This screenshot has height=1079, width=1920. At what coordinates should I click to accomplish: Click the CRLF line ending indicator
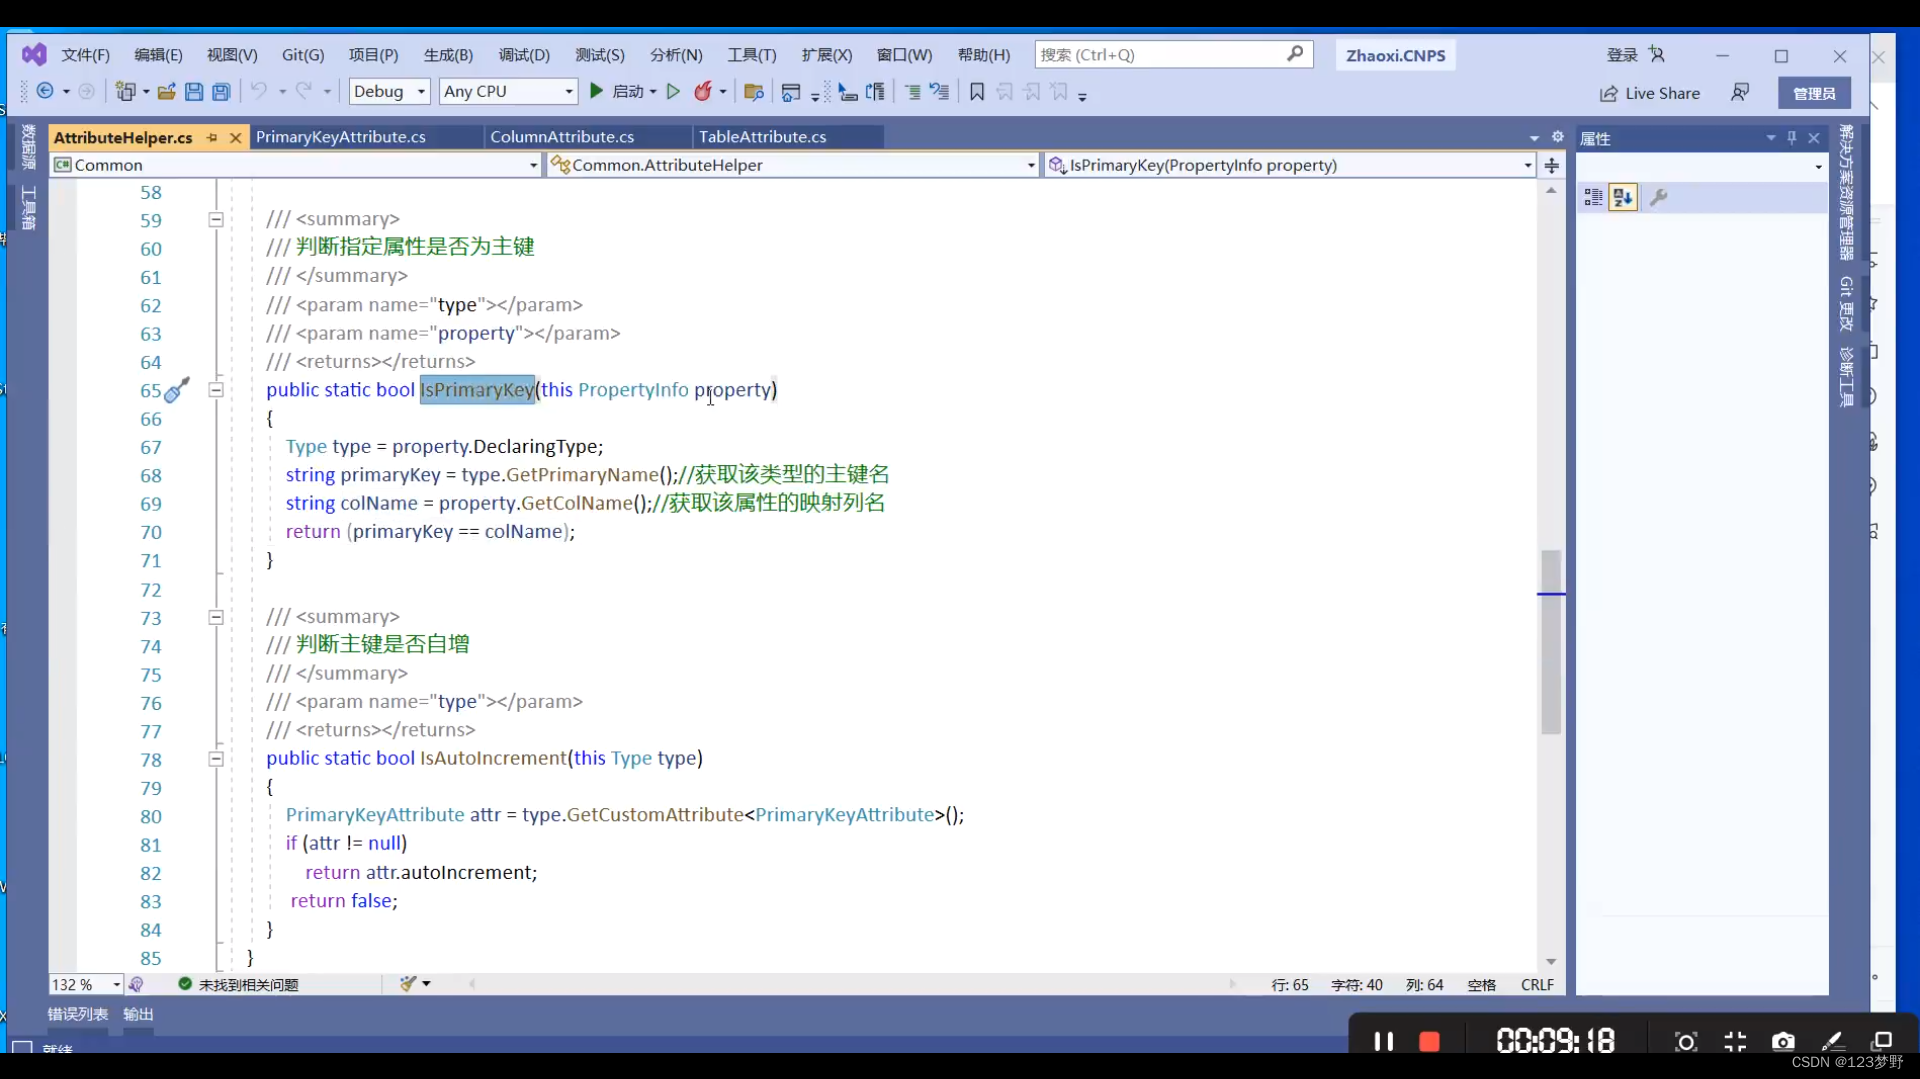[x=1537, y=985]
